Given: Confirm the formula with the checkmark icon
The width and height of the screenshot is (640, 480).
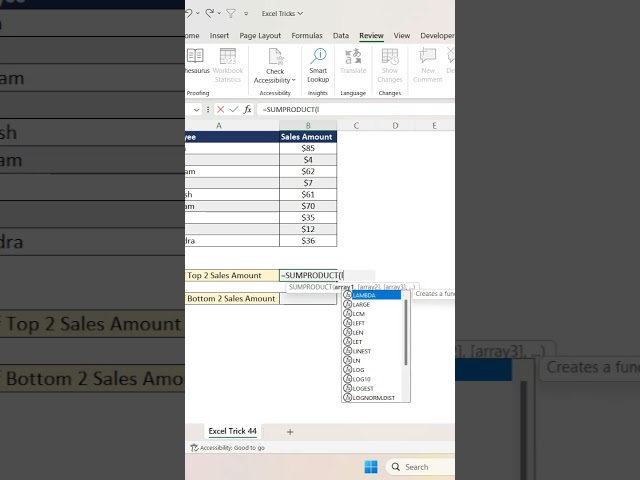Looking at the screenshot, I should (x=234, y=109).
